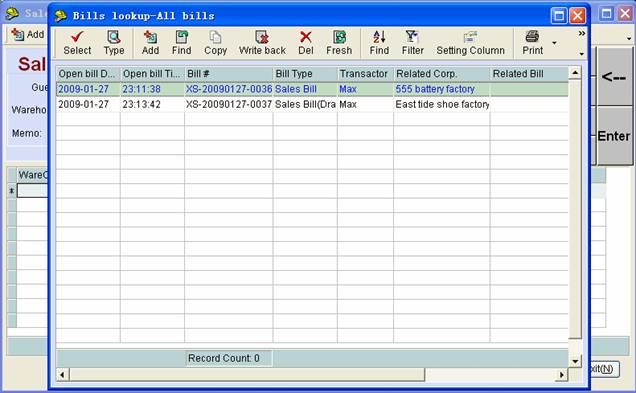Click the vertical scrollbar down arrow
The height and width of the screenshot is (393, 636).
[575, 361]
